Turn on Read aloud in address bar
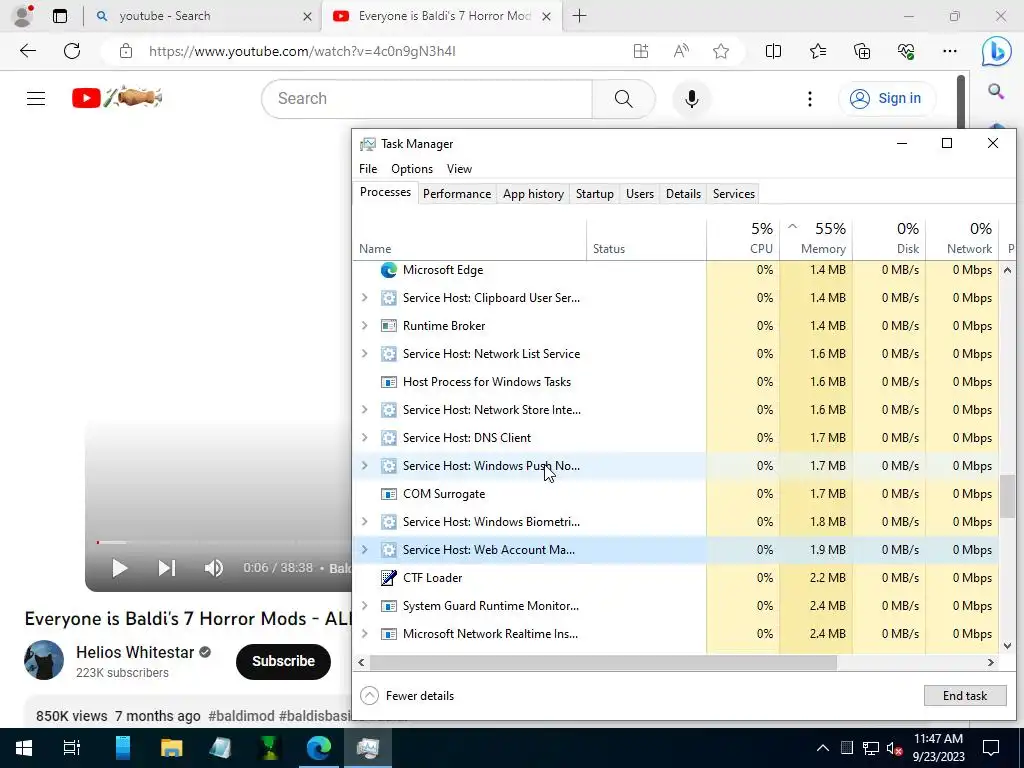 (x=681, y=51)
